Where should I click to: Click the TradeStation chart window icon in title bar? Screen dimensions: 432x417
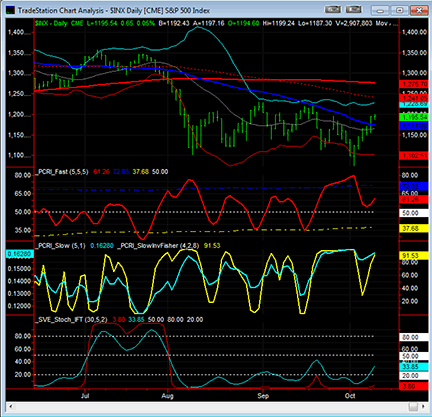(x=10, y=10)
